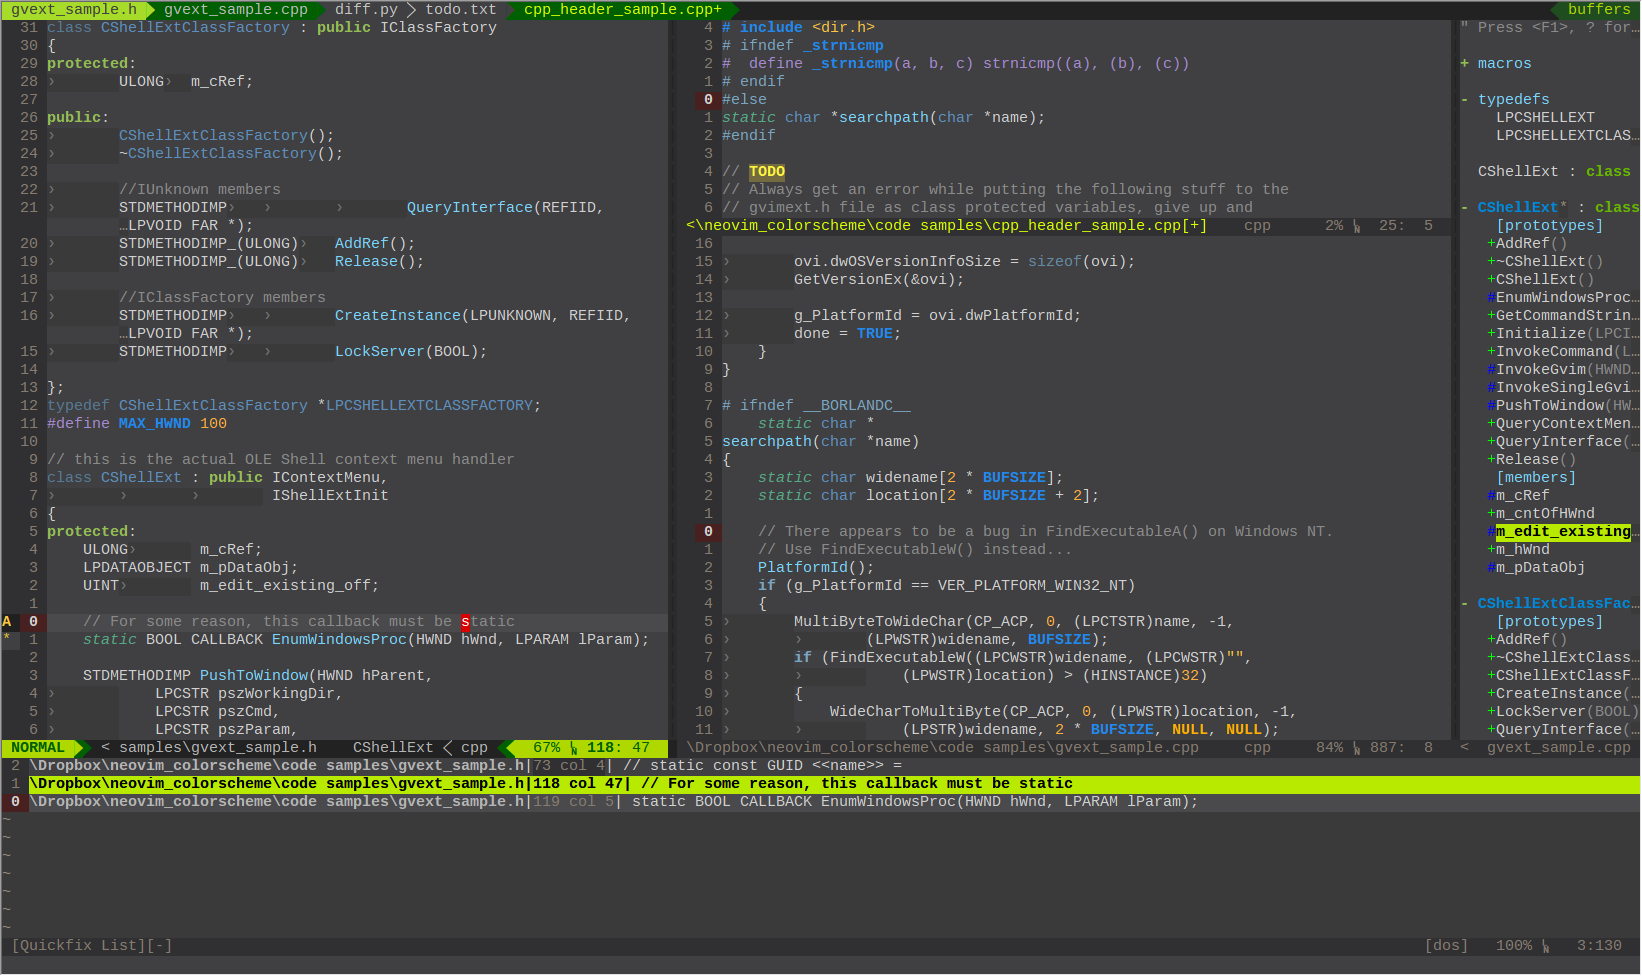
Task: Click the '#' protected marker before EnumWindowsProc
Action: tap(1491, 298)
